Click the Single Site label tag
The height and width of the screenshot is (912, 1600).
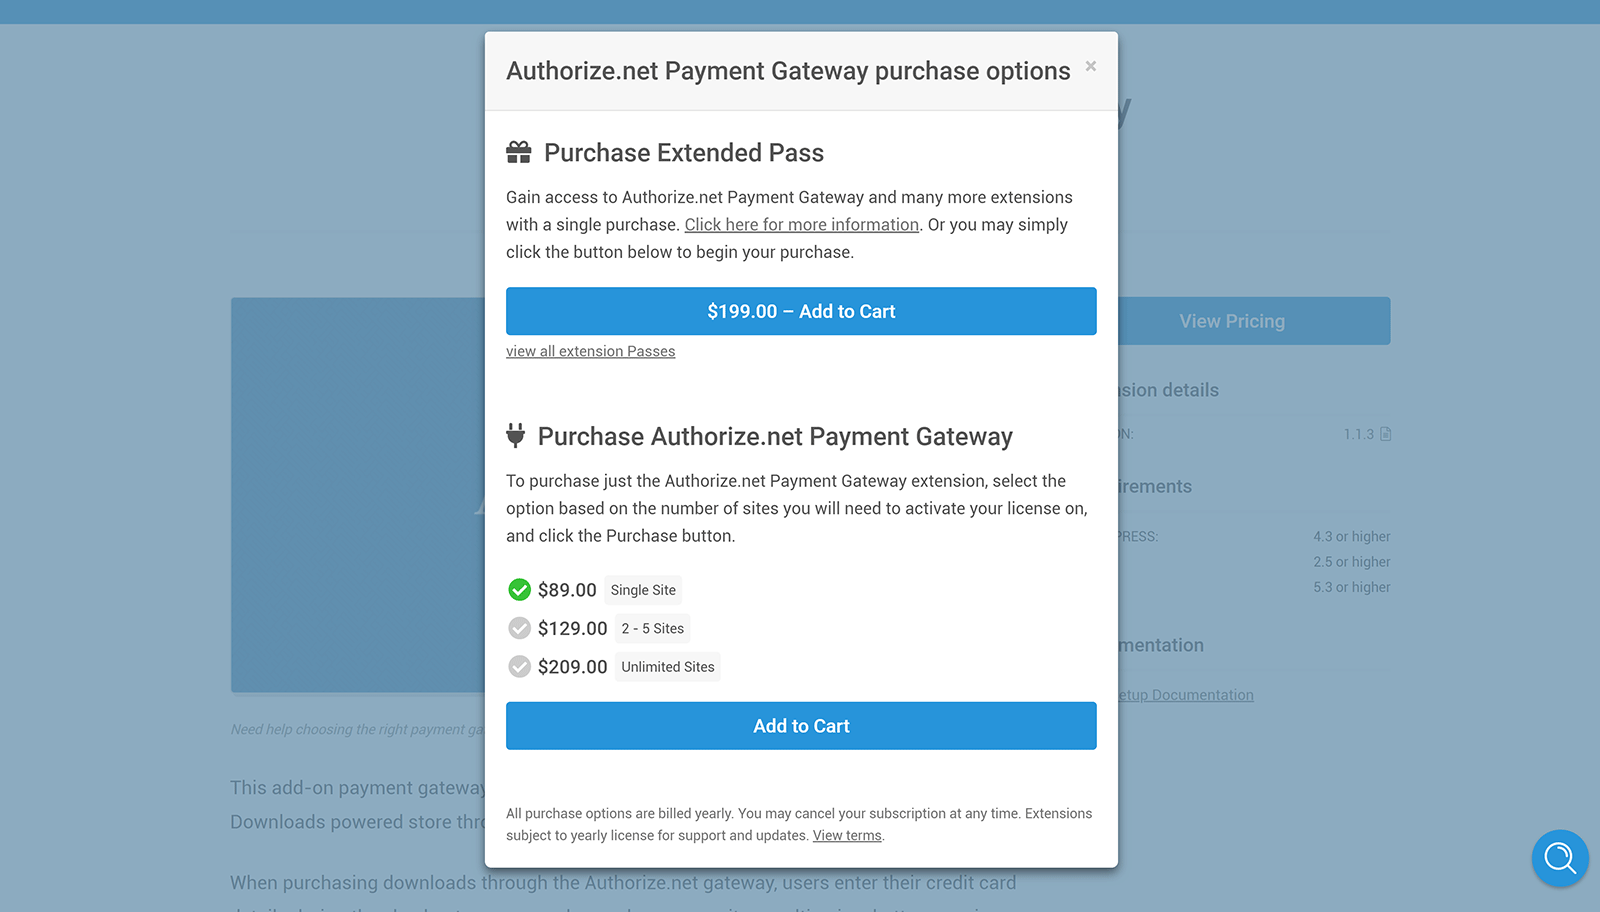coord(643,590)
